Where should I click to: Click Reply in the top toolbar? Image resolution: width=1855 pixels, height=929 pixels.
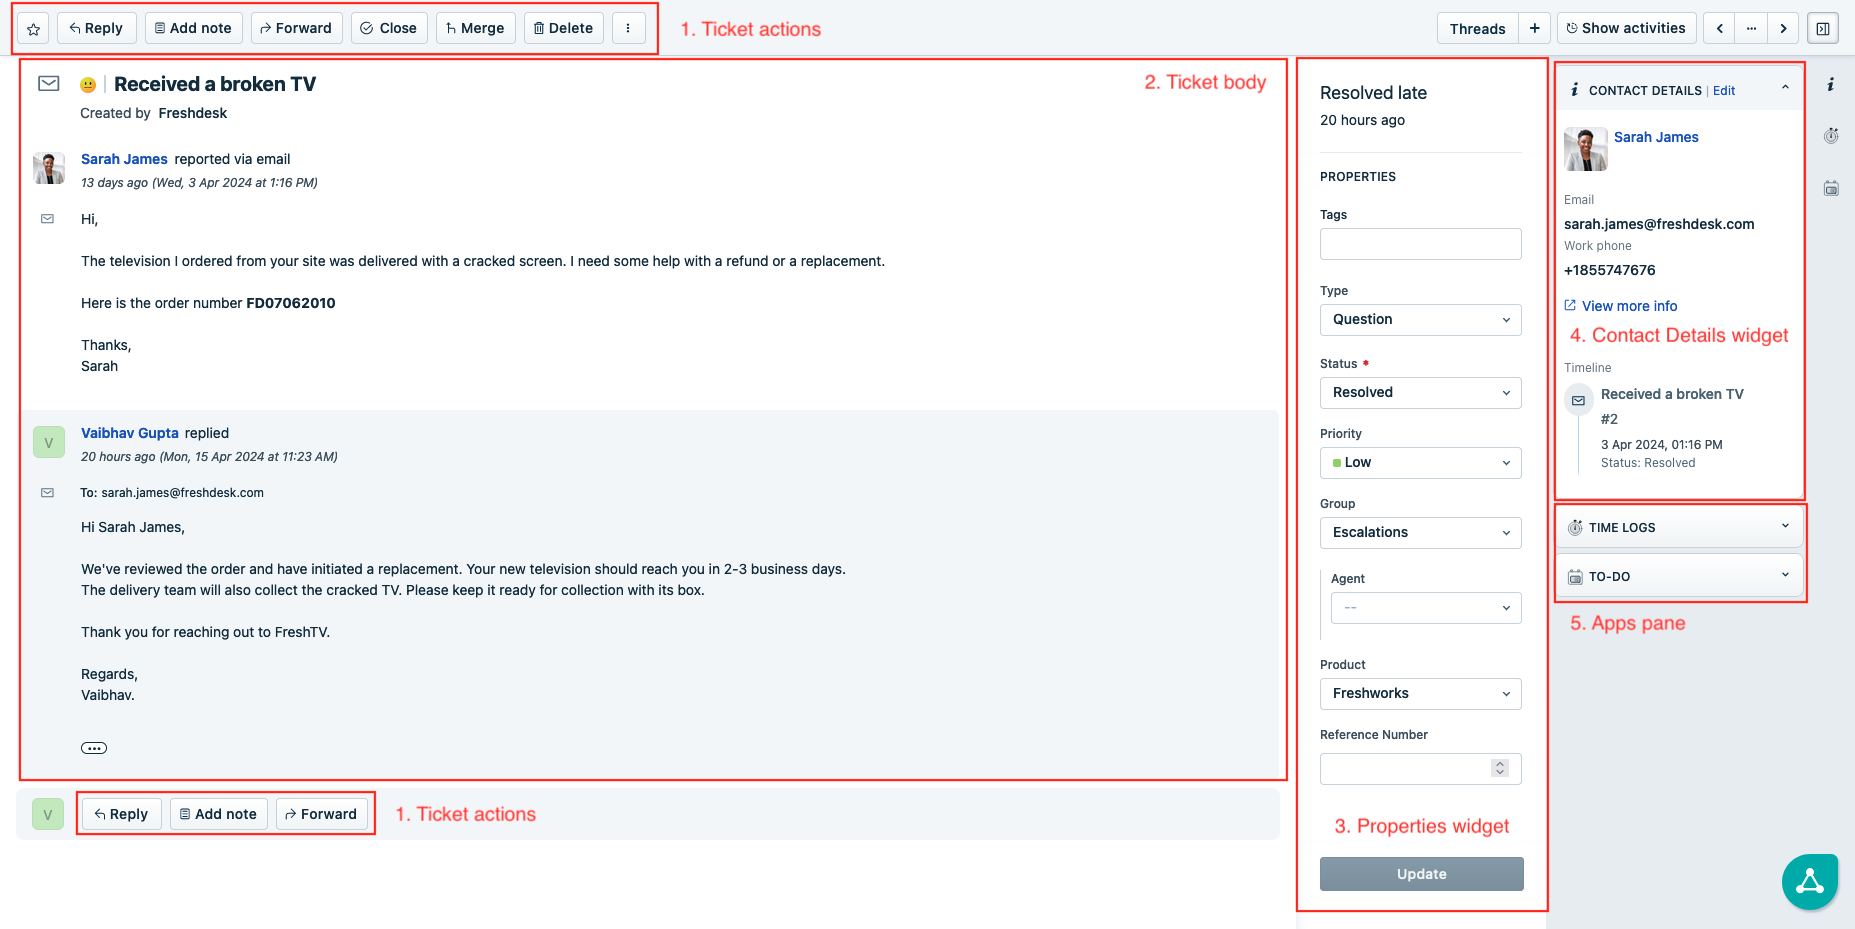(x=97, y=28)
